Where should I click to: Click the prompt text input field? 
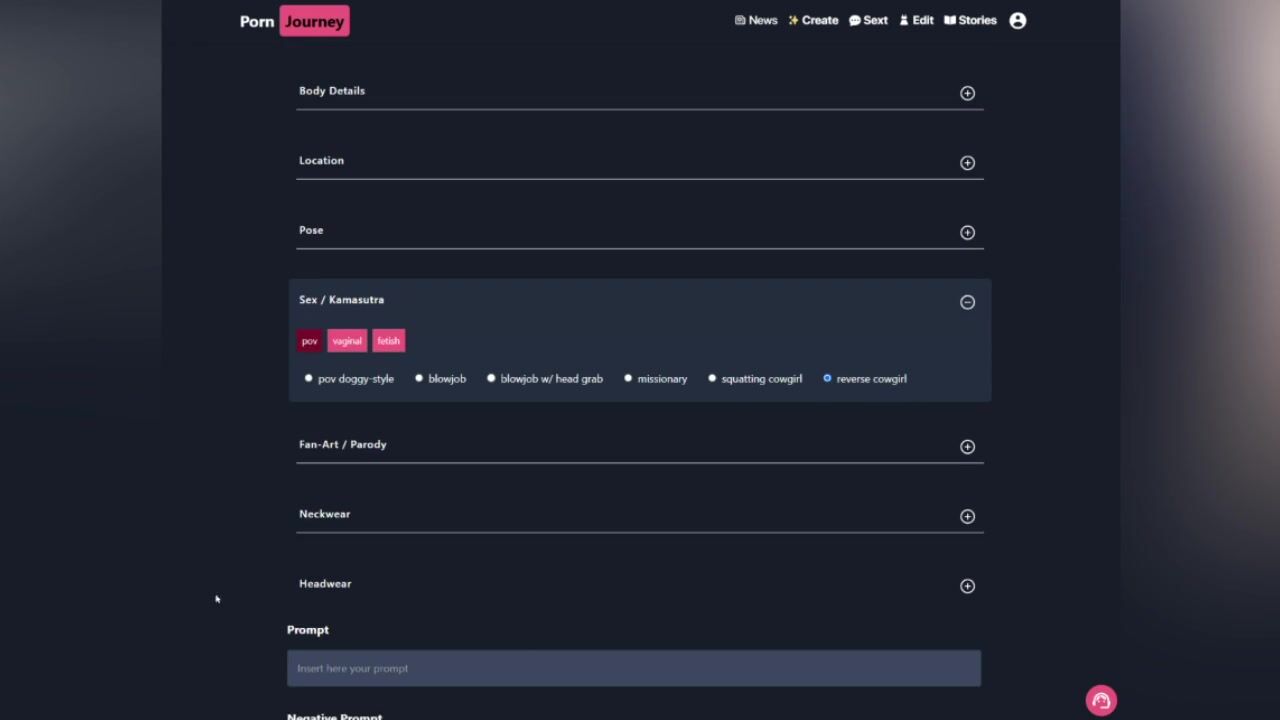point(633,668)
